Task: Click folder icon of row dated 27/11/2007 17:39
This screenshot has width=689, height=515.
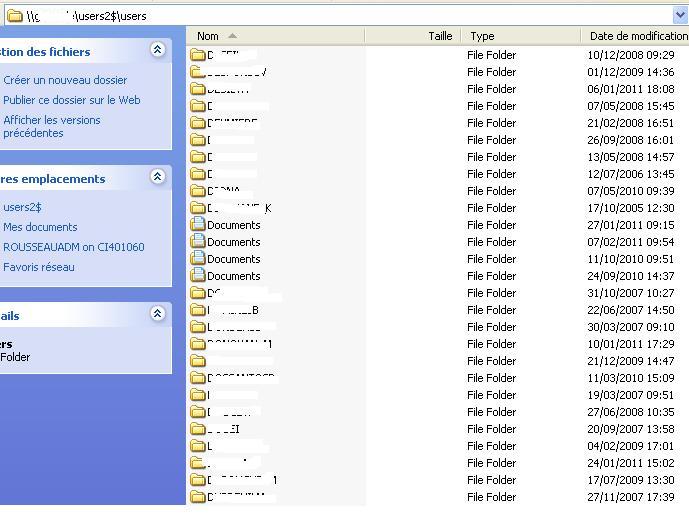Action: [198, 497]
